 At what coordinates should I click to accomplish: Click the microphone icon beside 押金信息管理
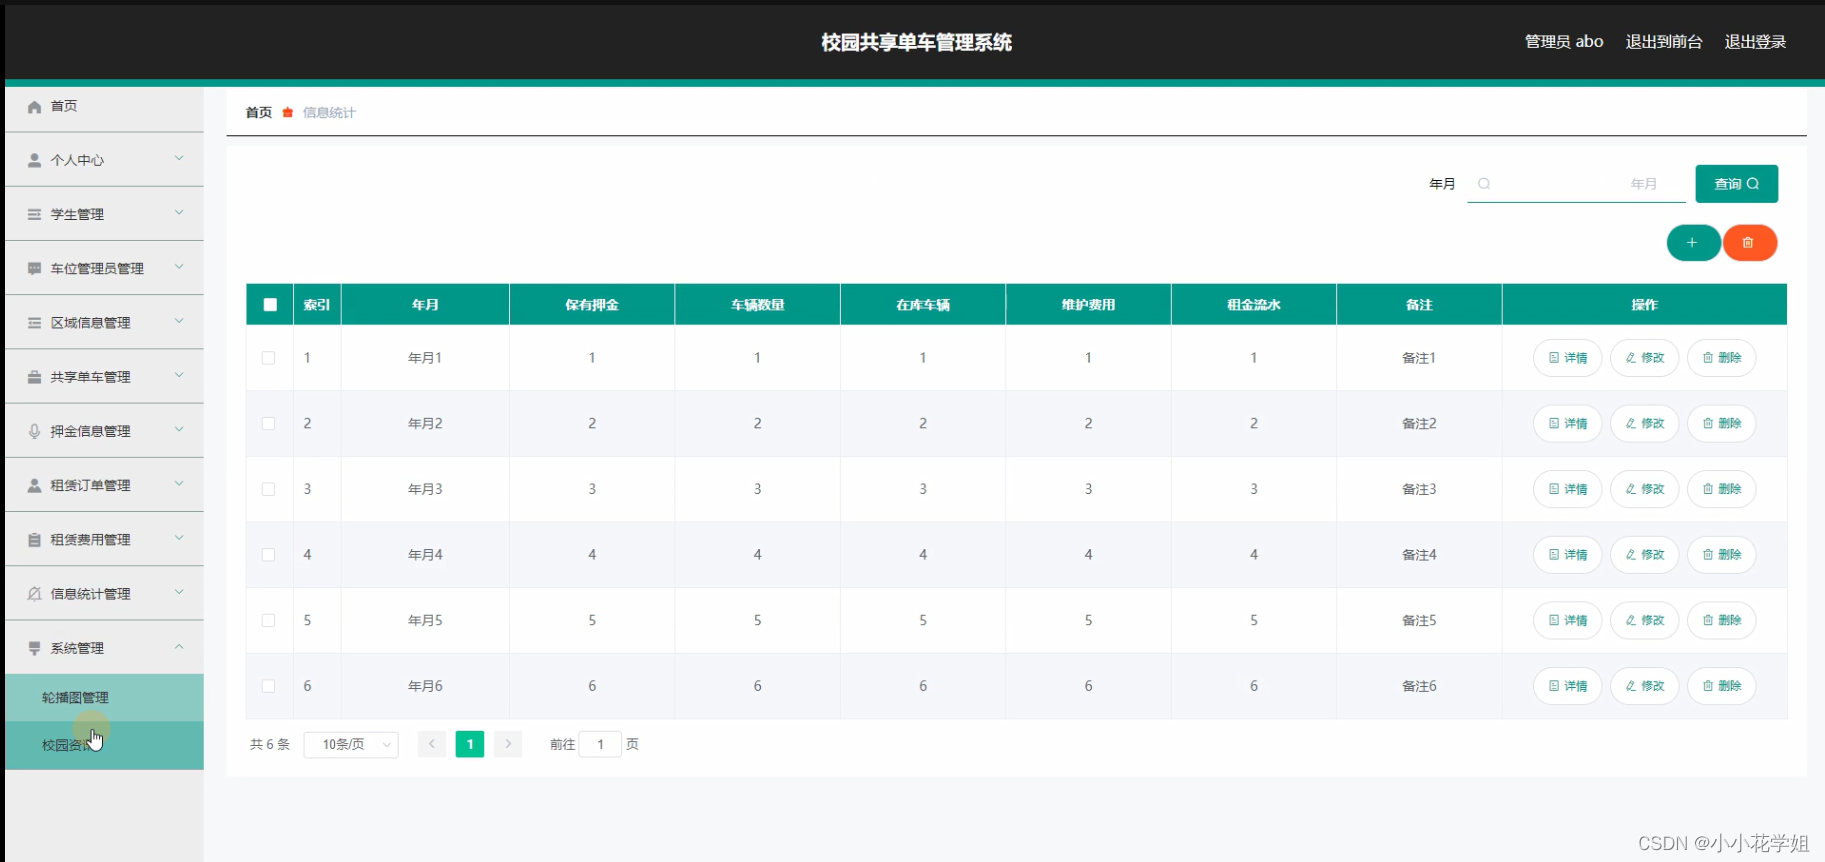(35, 431)
